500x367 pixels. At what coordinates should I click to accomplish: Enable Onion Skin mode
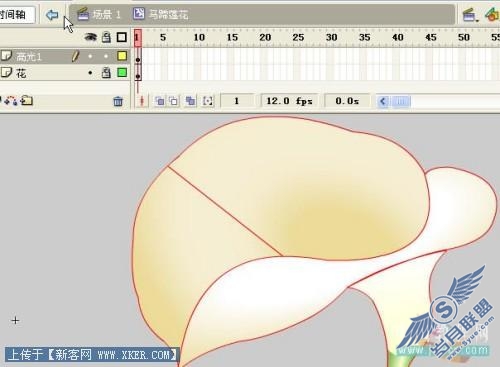pos(160,101)
